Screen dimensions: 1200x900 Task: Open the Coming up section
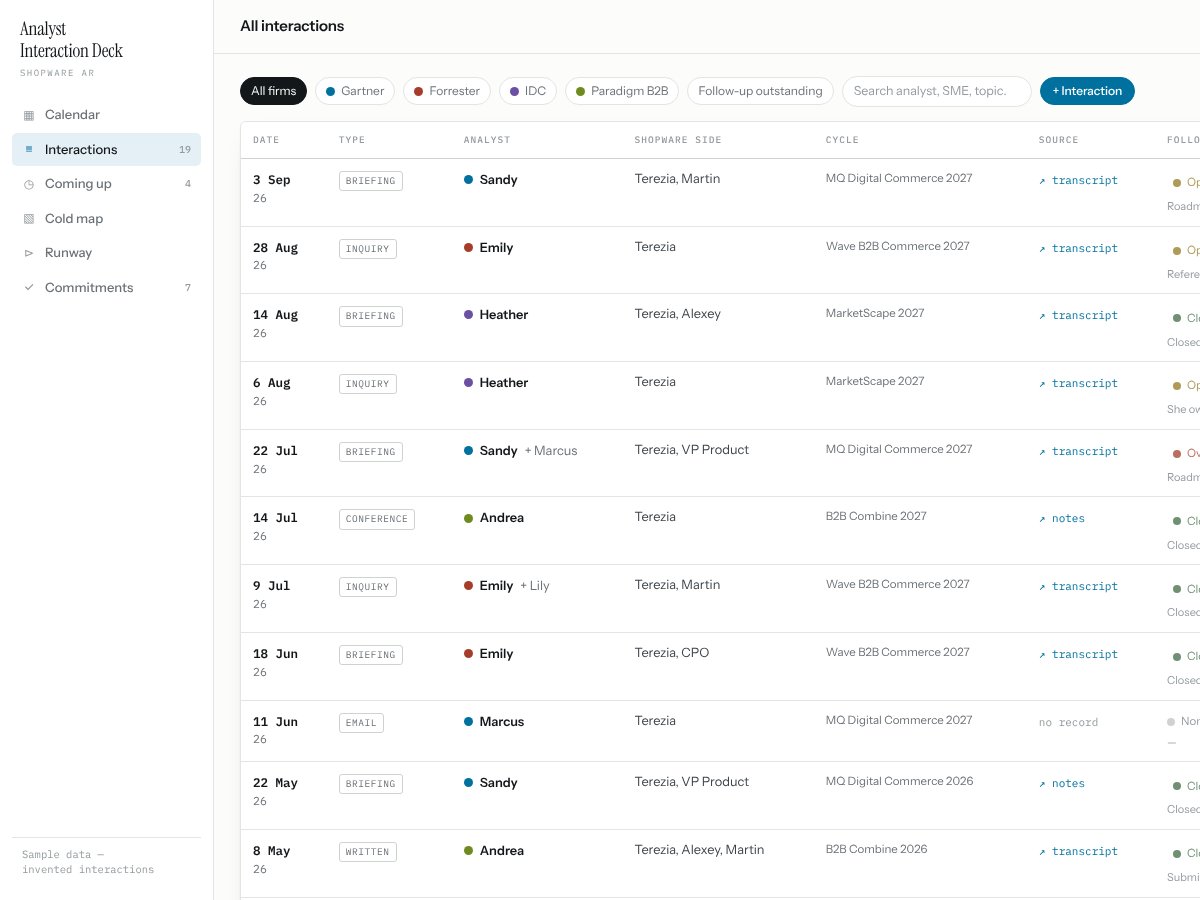tap(106, 184)
